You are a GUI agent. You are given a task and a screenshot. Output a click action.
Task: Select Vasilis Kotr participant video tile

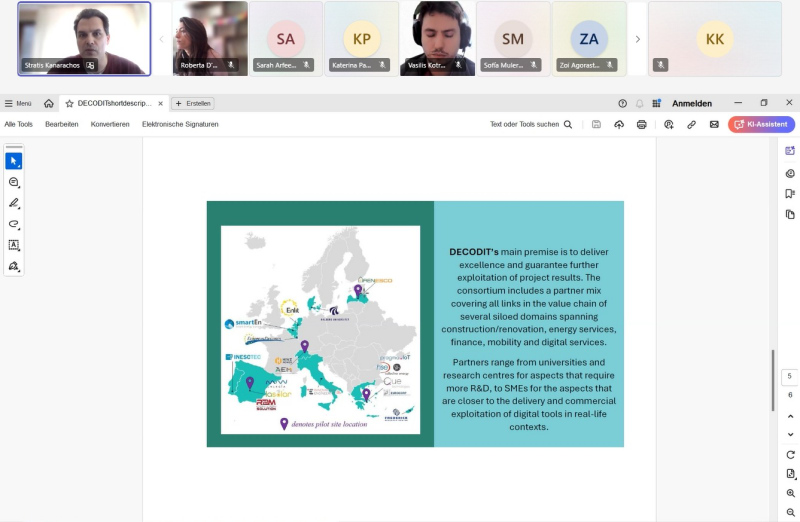click(x=437, y=39)
